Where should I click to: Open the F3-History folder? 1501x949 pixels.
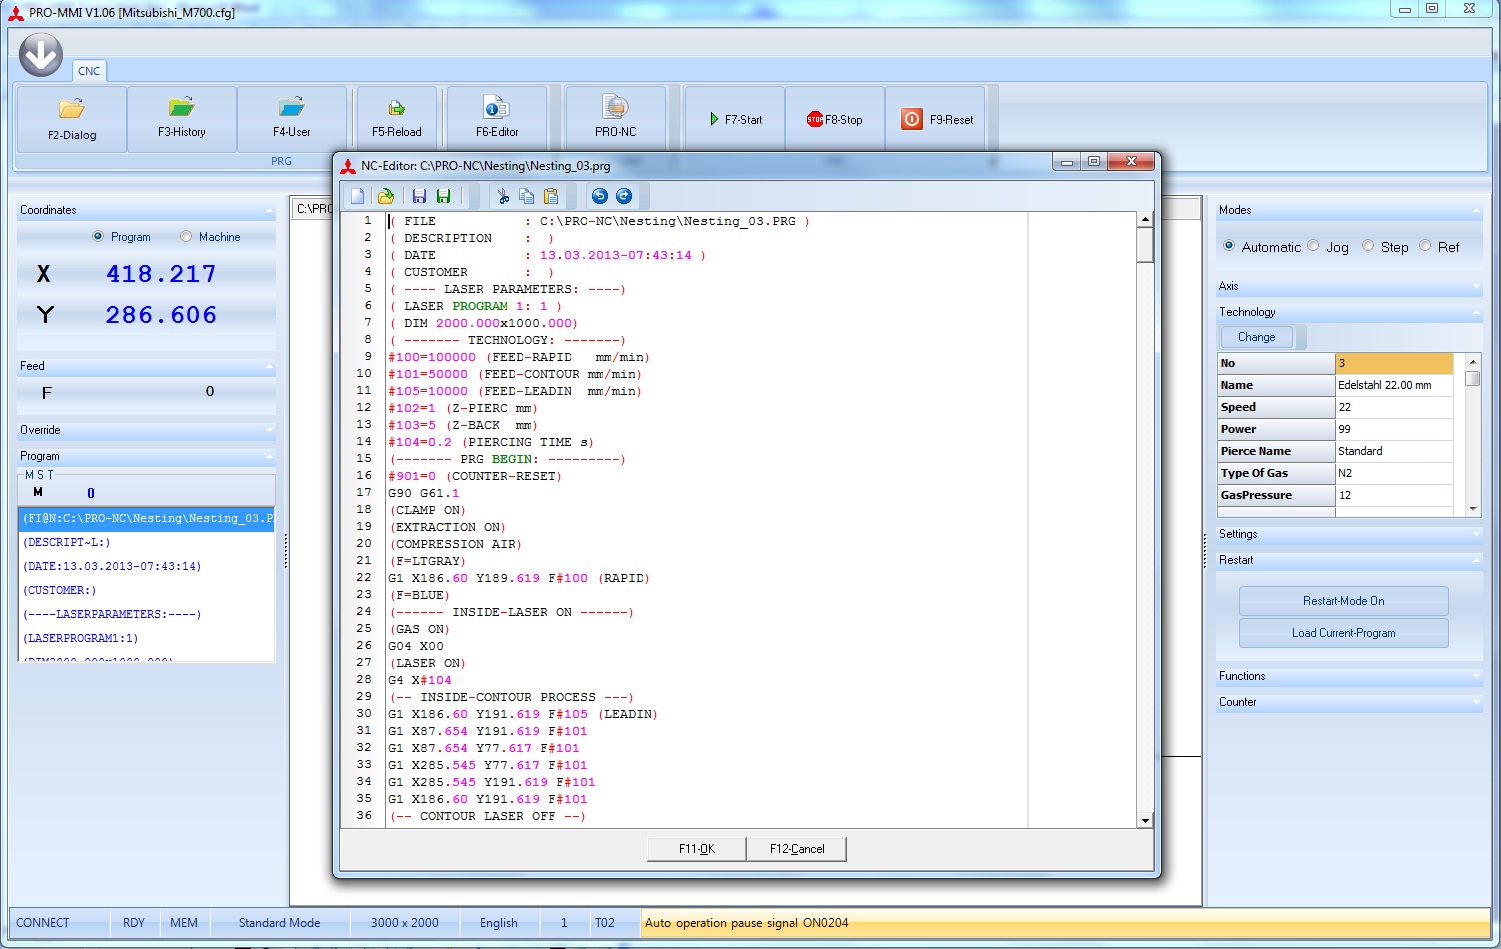click(x=182, y=119)
